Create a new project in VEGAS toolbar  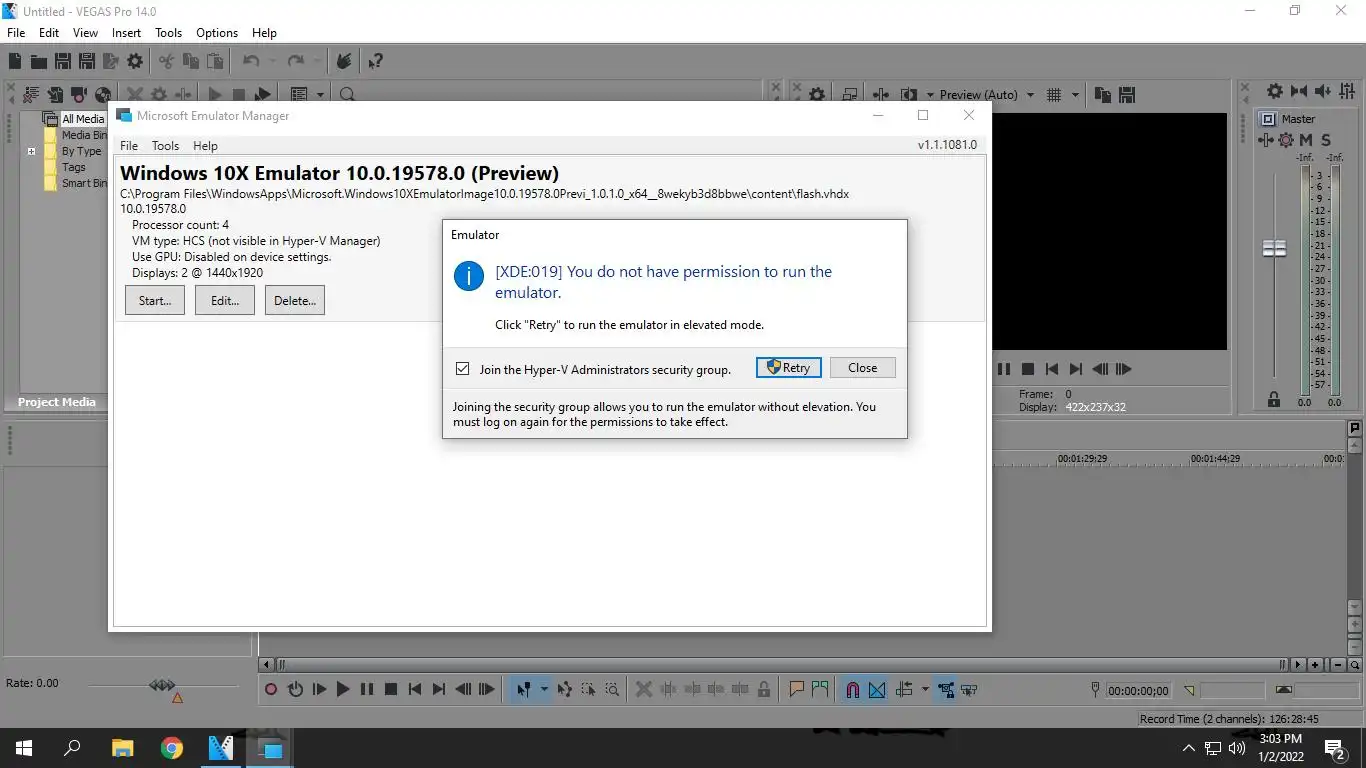tap(15, 62)
